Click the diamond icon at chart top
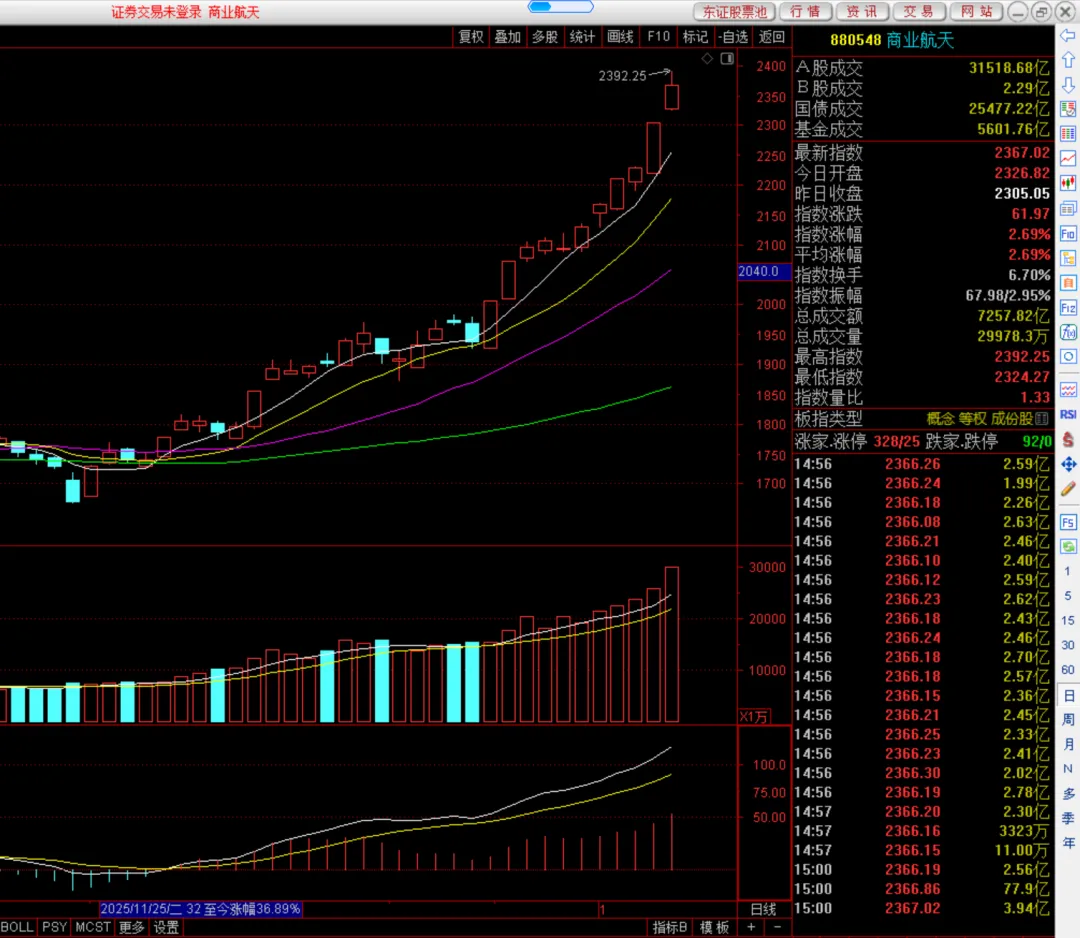Image resolution: width=1080 pixels, height=938 pixels. 707,59
